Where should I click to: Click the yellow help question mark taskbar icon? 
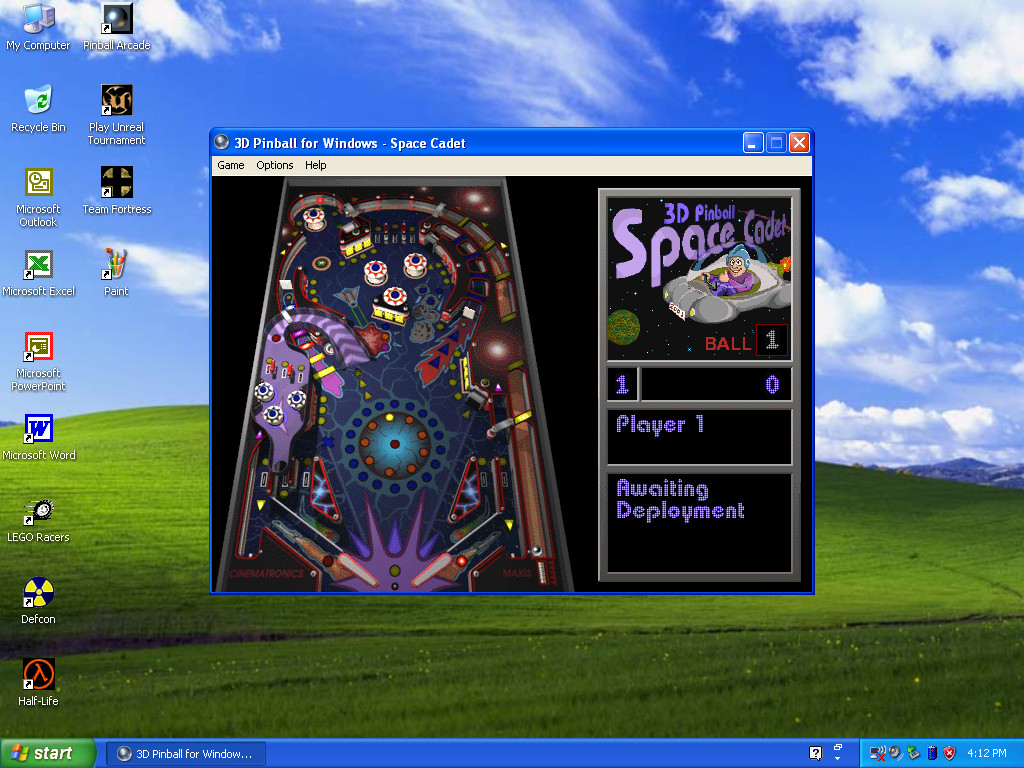815,753
